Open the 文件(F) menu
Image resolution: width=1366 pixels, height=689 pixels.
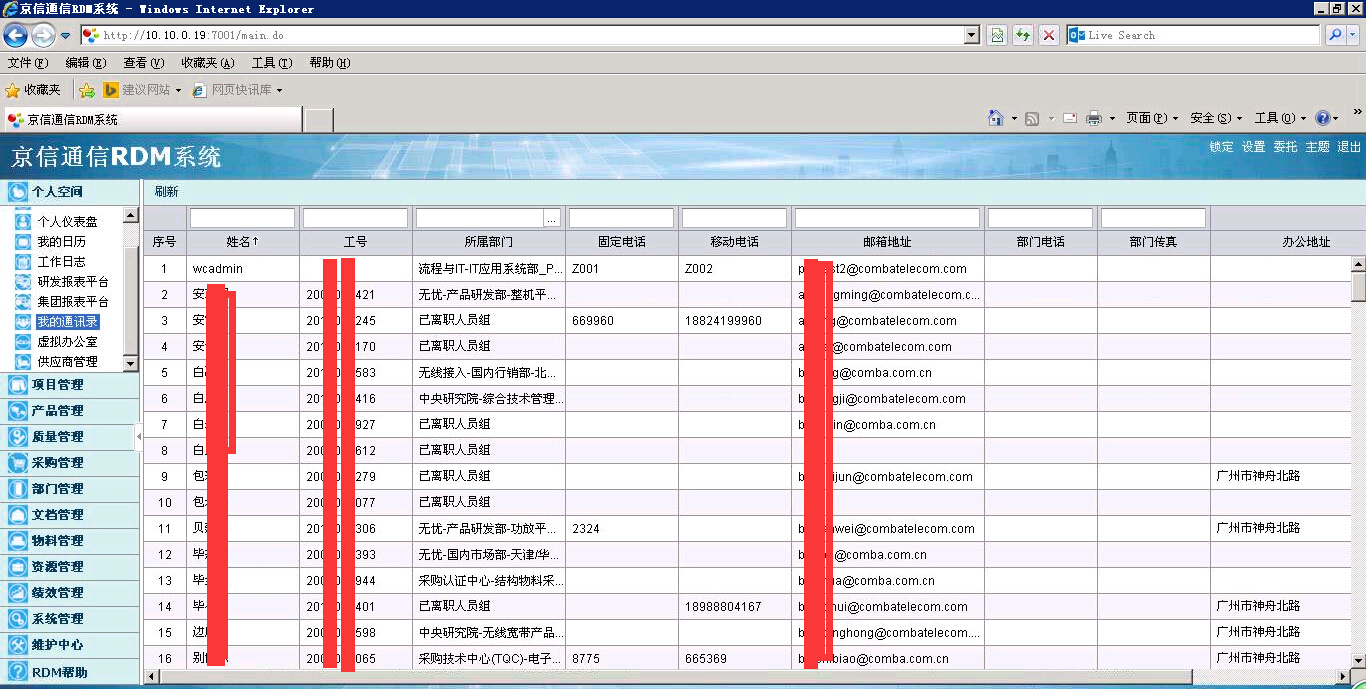point(27,63)
